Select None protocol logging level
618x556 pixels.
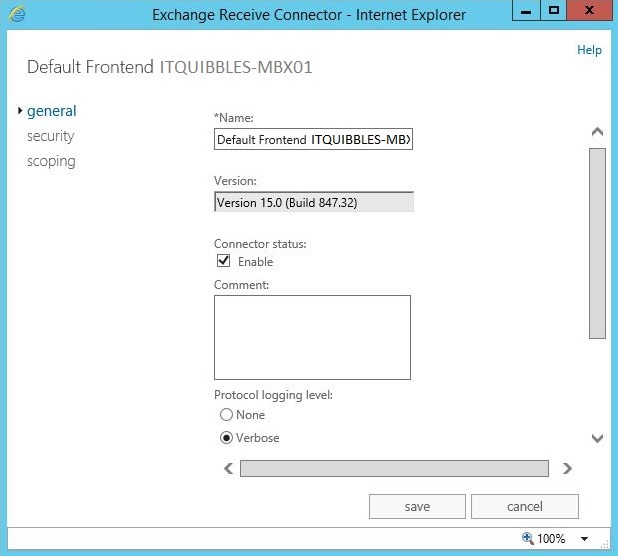click(226, 415)
